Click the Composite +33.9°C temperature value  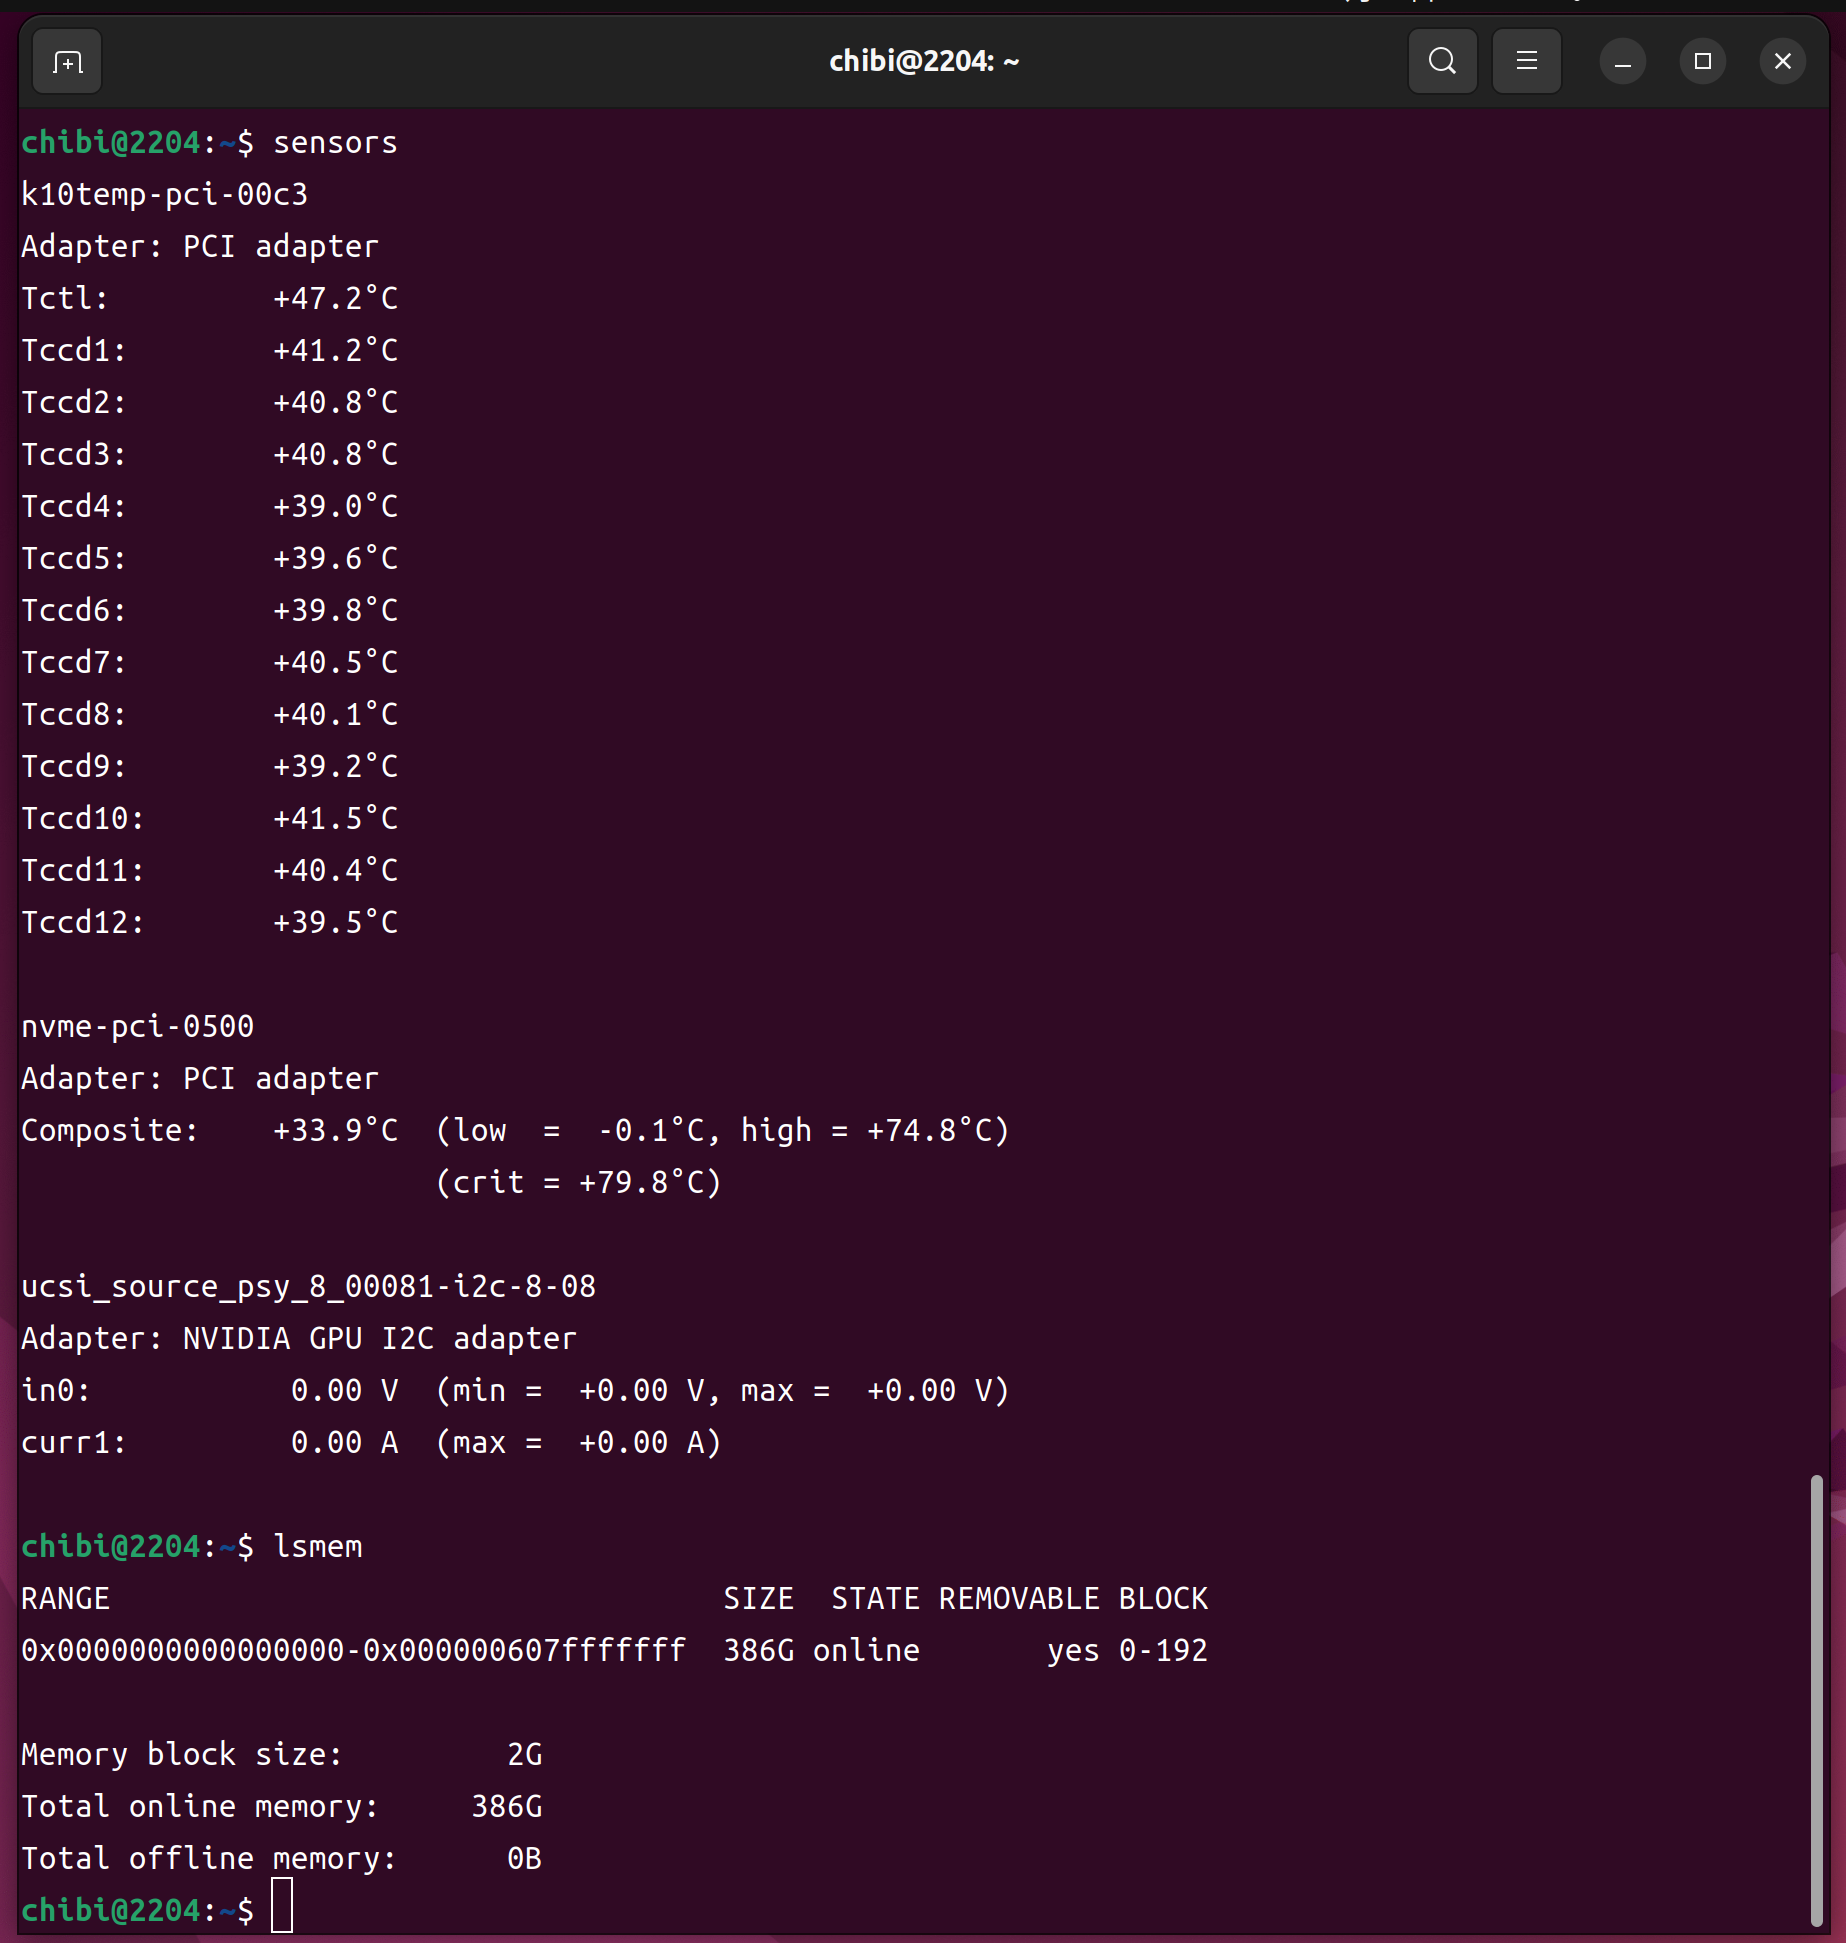(335, 1131)
